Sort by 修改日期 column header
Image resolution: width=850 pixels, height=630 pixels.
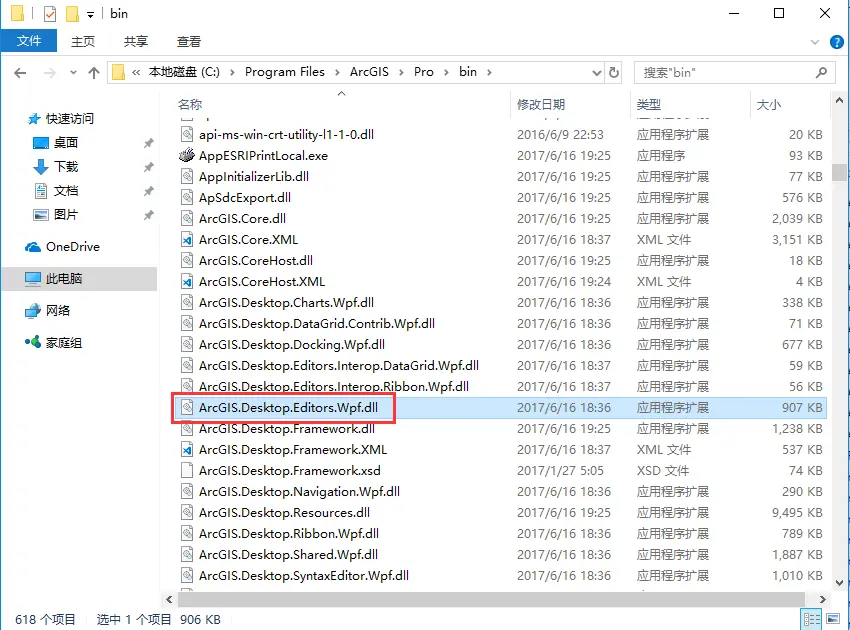coord(541,104)
